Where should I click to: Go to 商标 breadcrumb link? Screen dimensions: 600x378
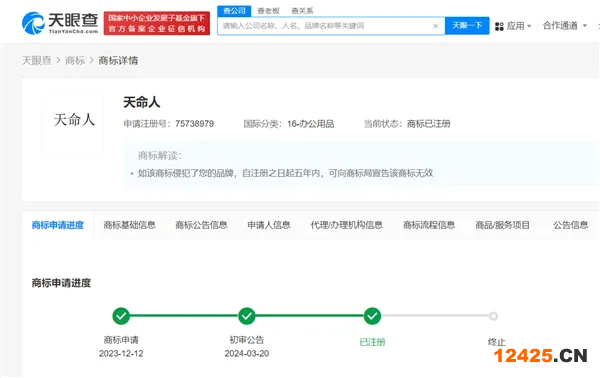[x=75, y=60]
